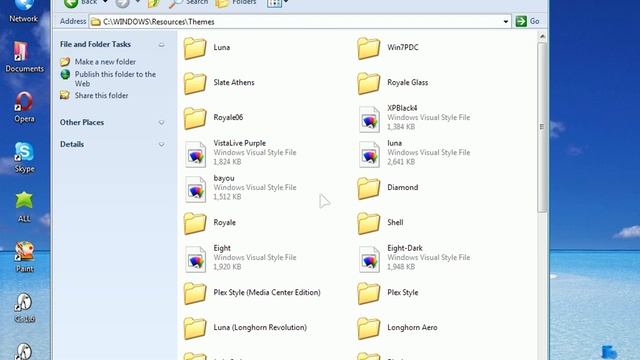The width and height of the screenshot is (640, 360).
Task: Click the Views toolbar icon
Action: point(274,3)
